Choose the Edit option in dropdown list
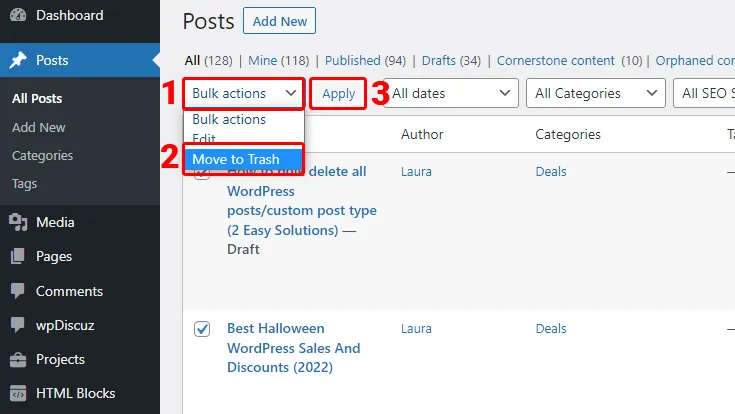Image resolution: width=735 pixels, height=414 pixels. (x=244, y=138)
